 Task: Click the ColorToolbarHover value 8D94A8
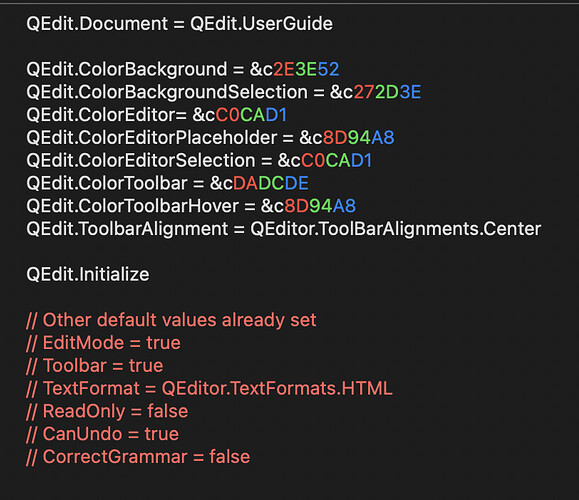click(320, 206)
